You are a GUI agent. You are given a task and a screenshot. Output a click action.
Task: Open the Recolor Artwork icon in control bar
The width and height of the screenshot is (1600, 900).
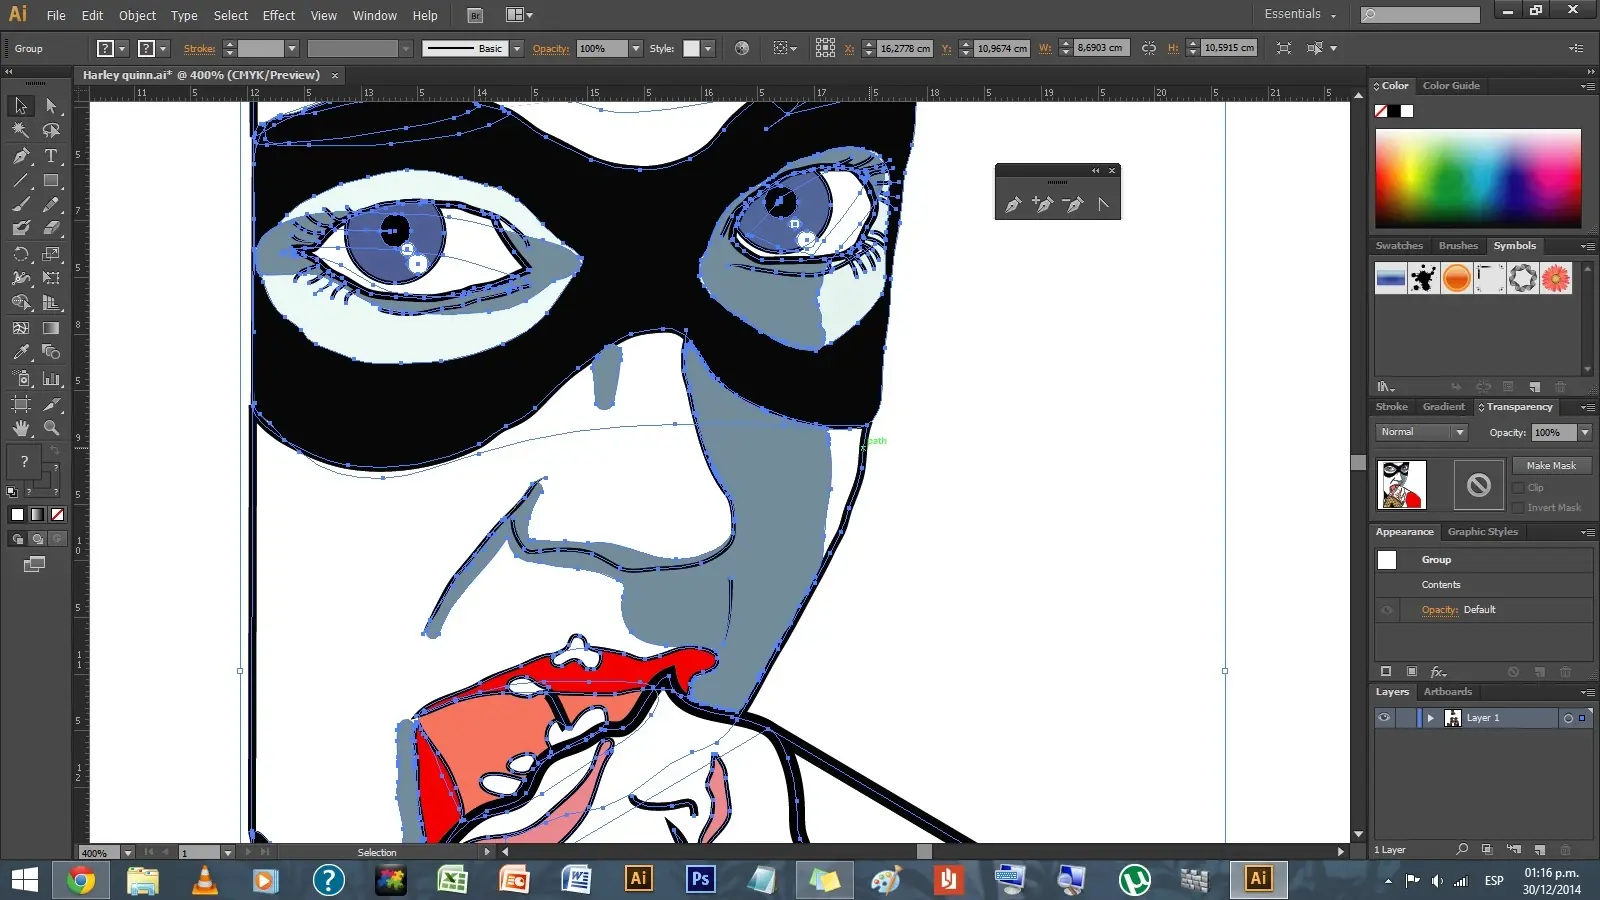pos(742,48)
